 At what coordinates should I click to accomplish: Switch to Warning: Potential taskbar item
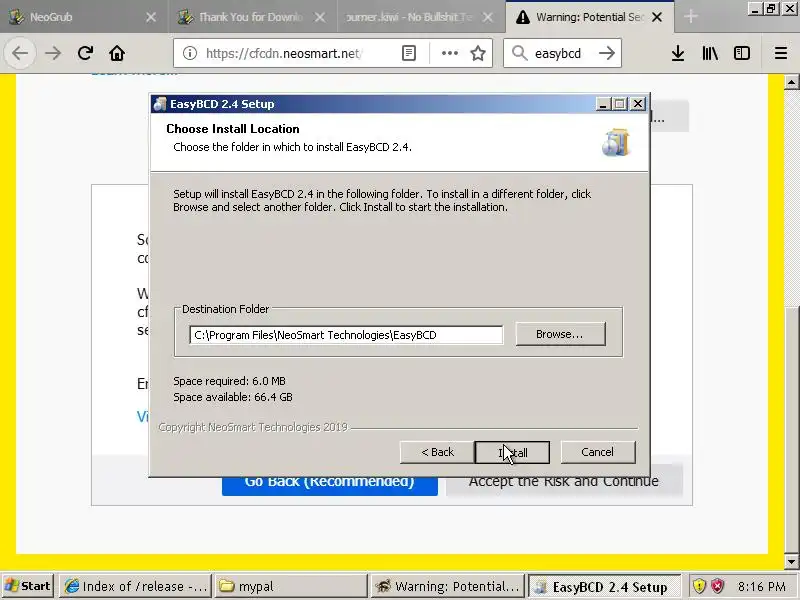(x=448, y=586)
